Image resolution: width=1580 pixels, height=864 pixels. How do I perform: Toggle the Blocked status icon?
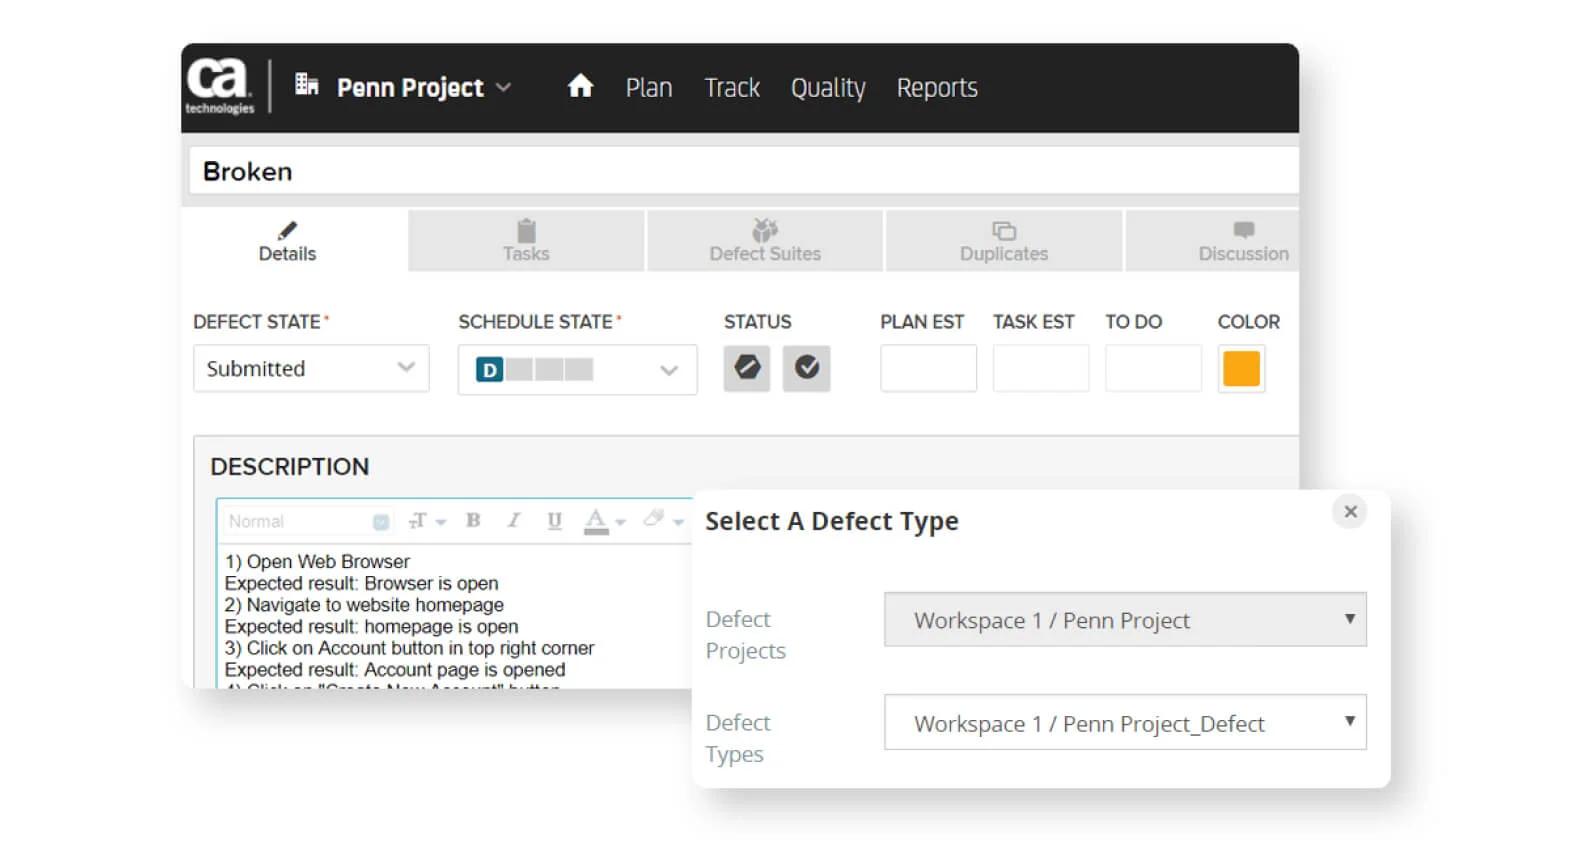[x=747, y=368]
